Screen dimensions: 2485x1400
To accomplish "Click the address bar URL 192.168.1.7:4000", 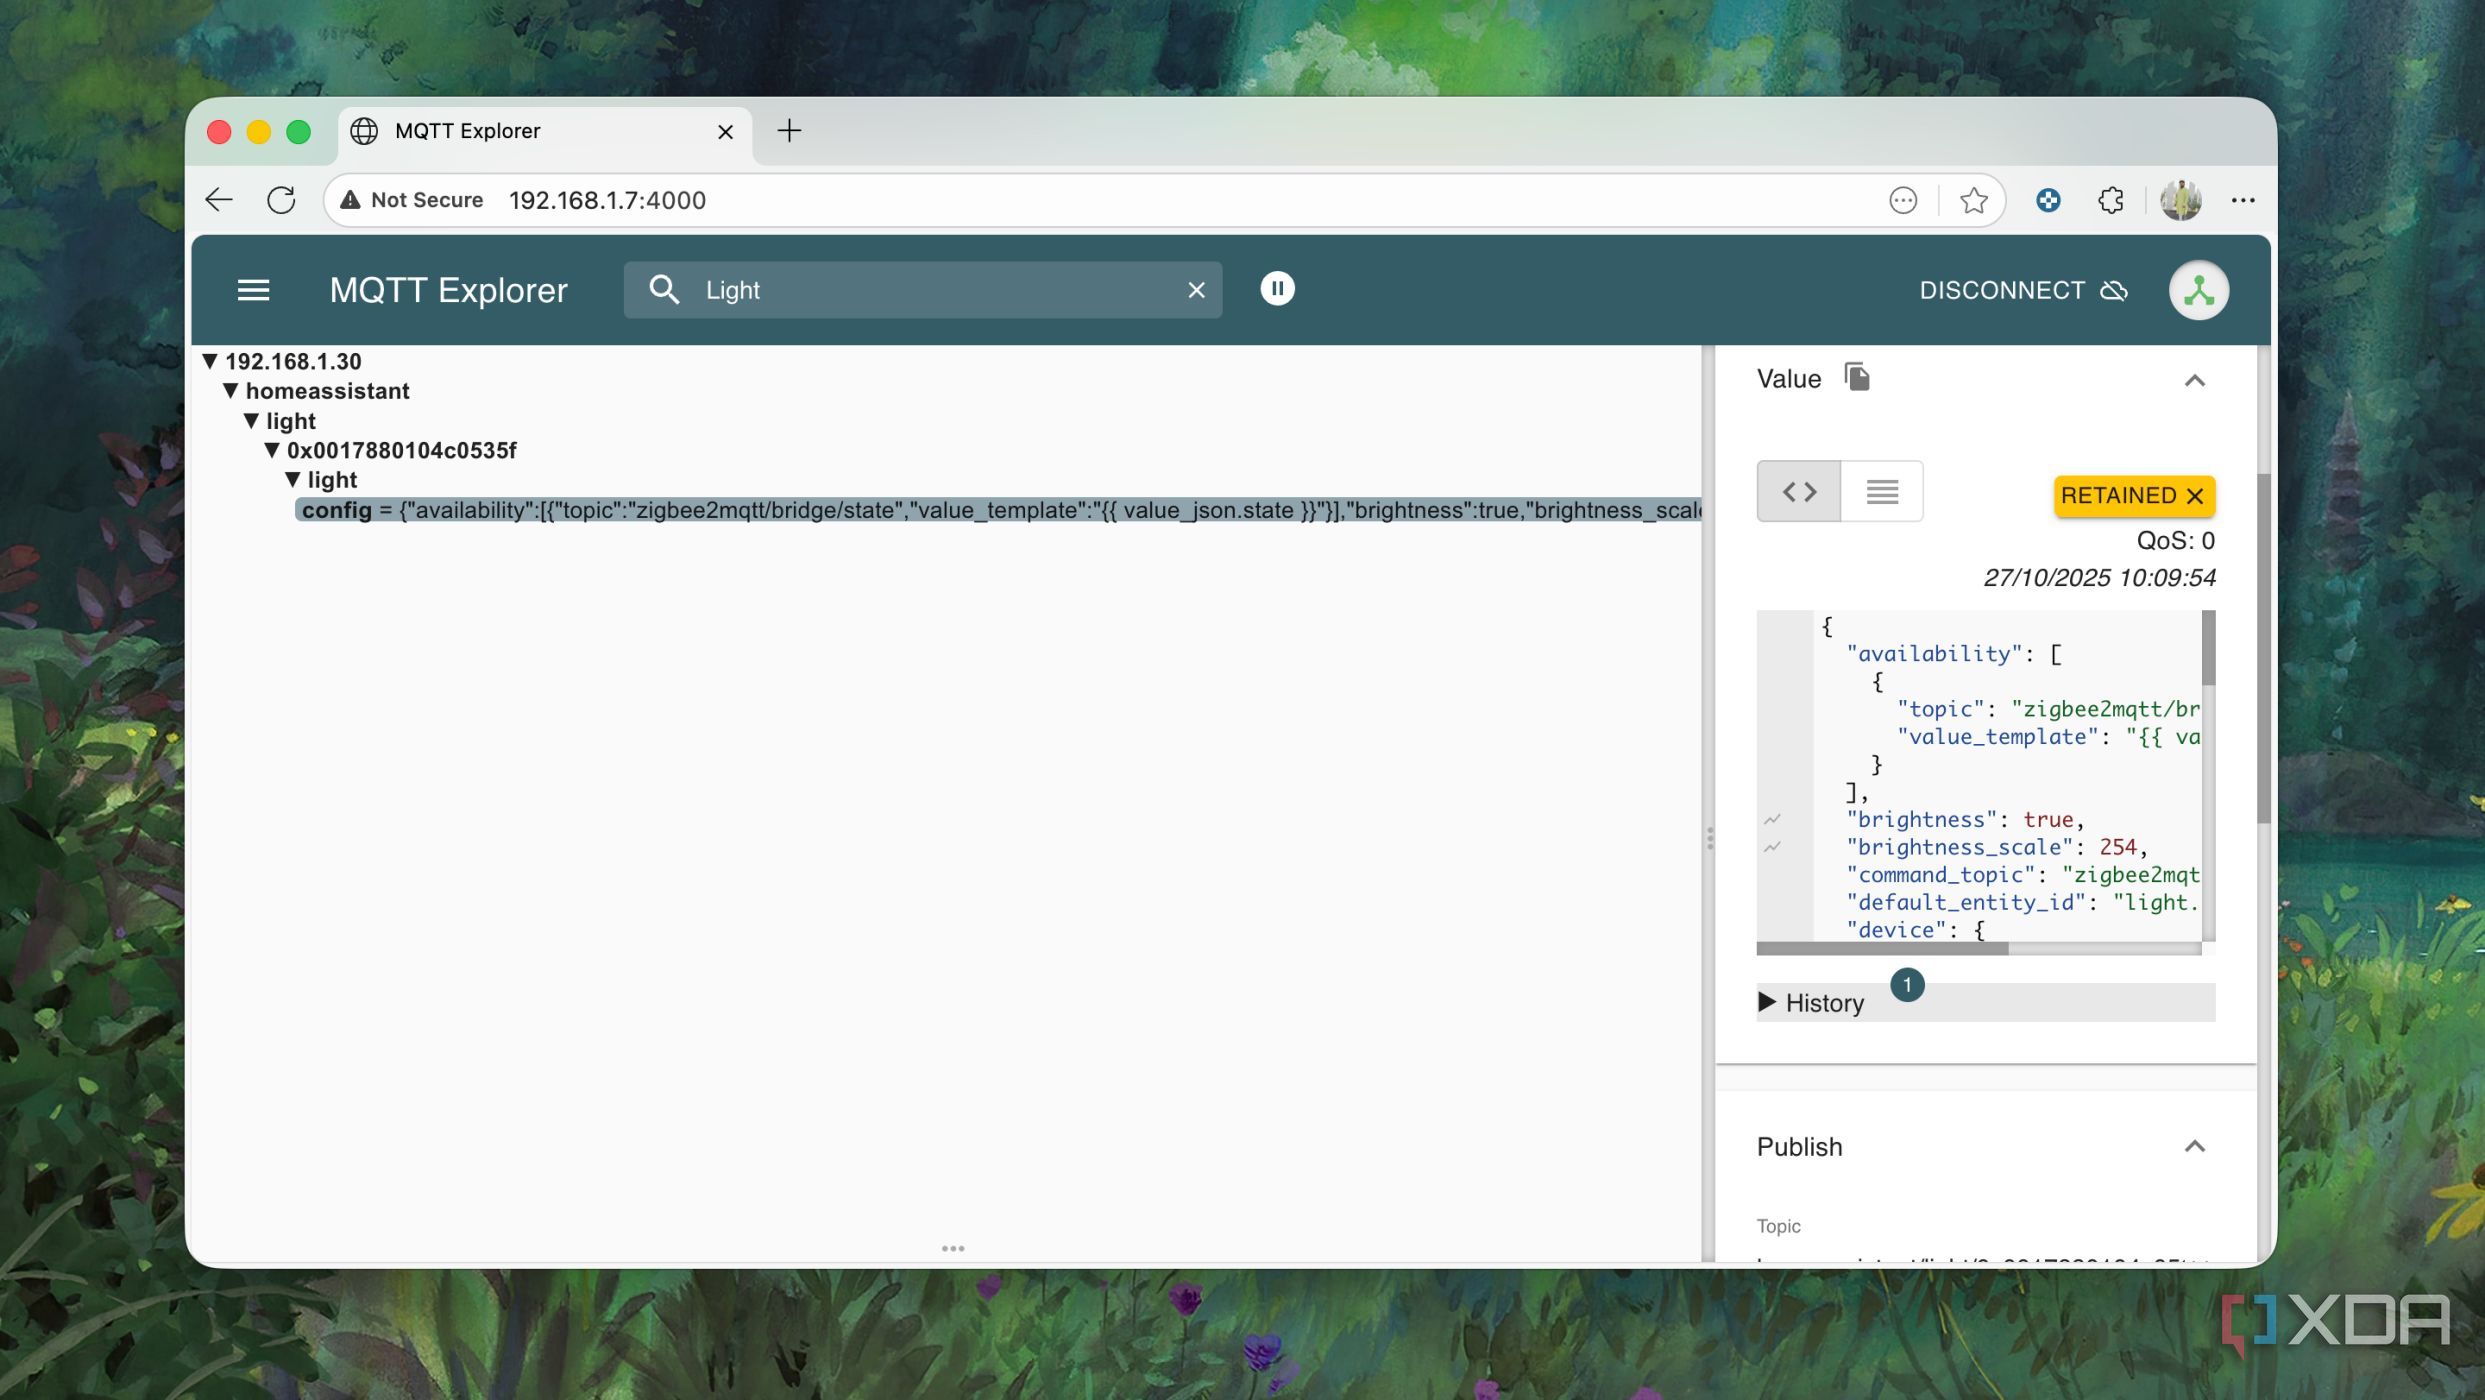I will (607, 200).
